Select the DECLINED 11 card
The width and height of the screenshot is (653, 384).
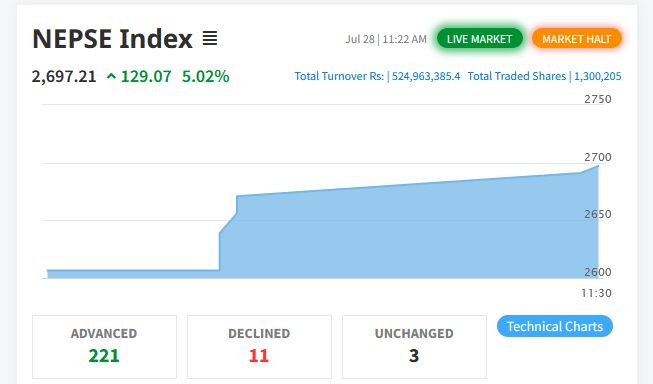pyautogui.click(x=259, y=347)
